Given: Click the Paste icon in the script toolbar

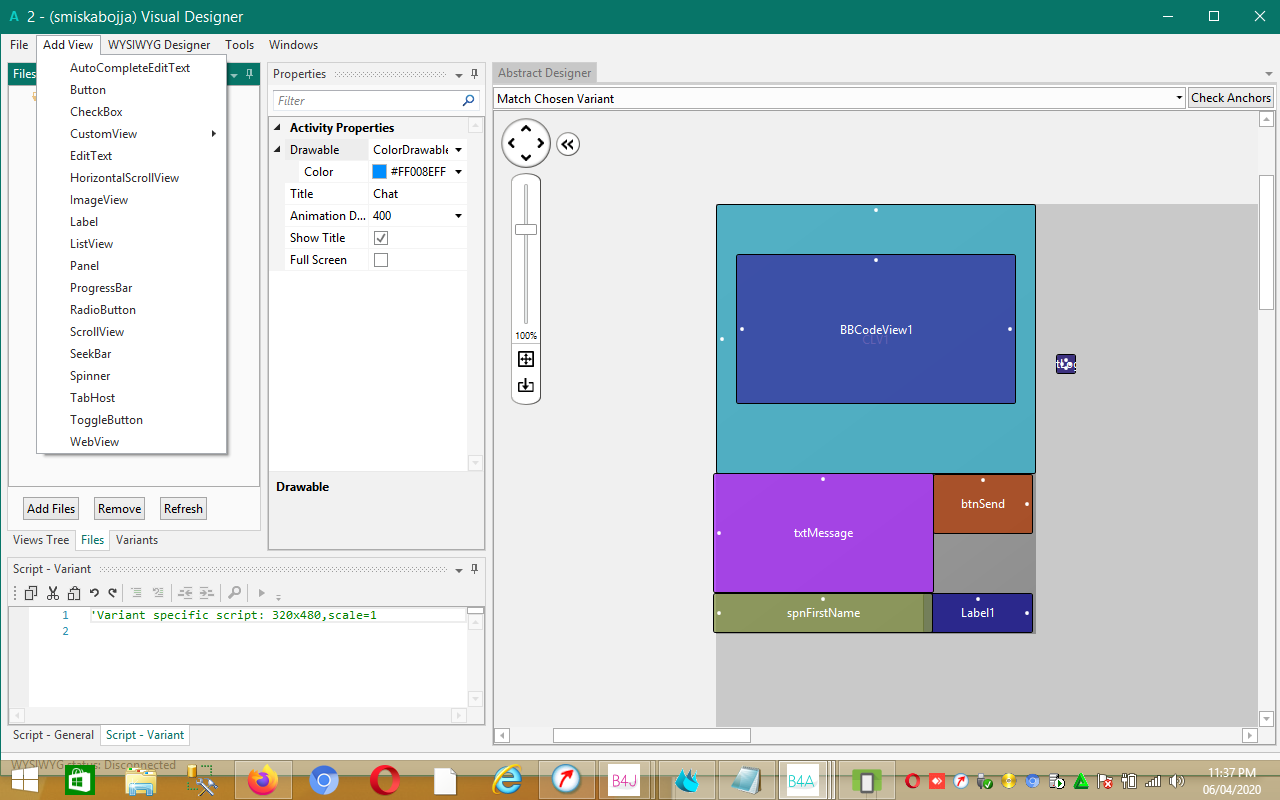Looking at the screenshot, I should tap(74, 593).
